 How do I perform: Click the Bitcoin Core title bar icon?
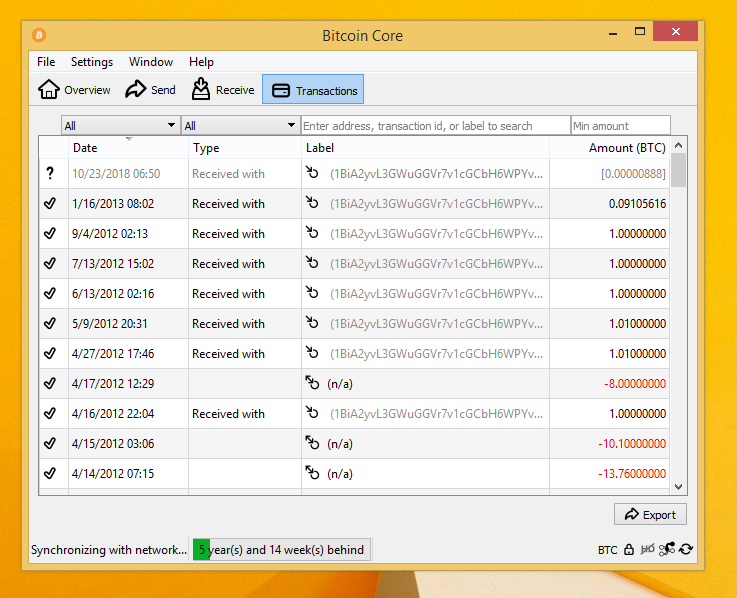tap(39, 35)
